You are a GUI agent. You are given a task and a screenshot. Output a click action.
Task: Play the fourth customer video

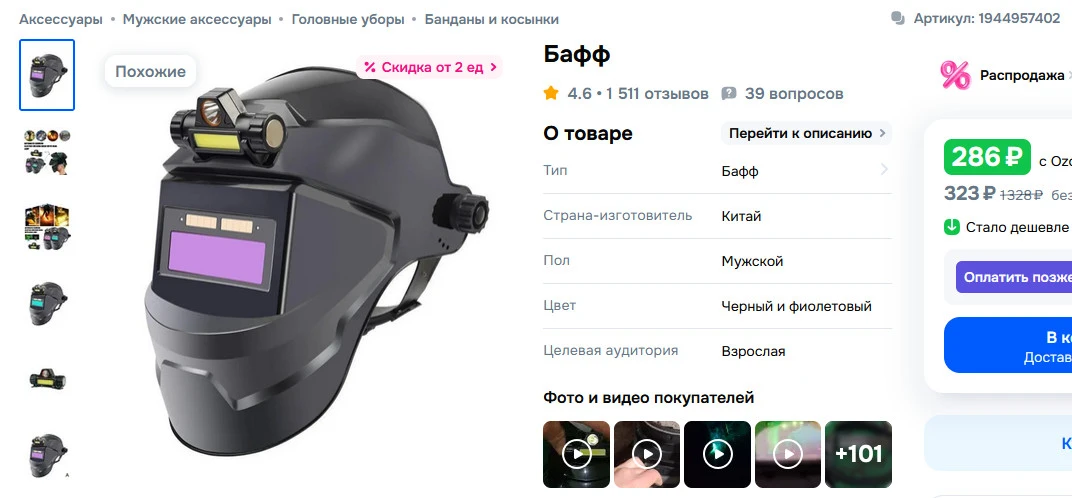tap(788, 454)
